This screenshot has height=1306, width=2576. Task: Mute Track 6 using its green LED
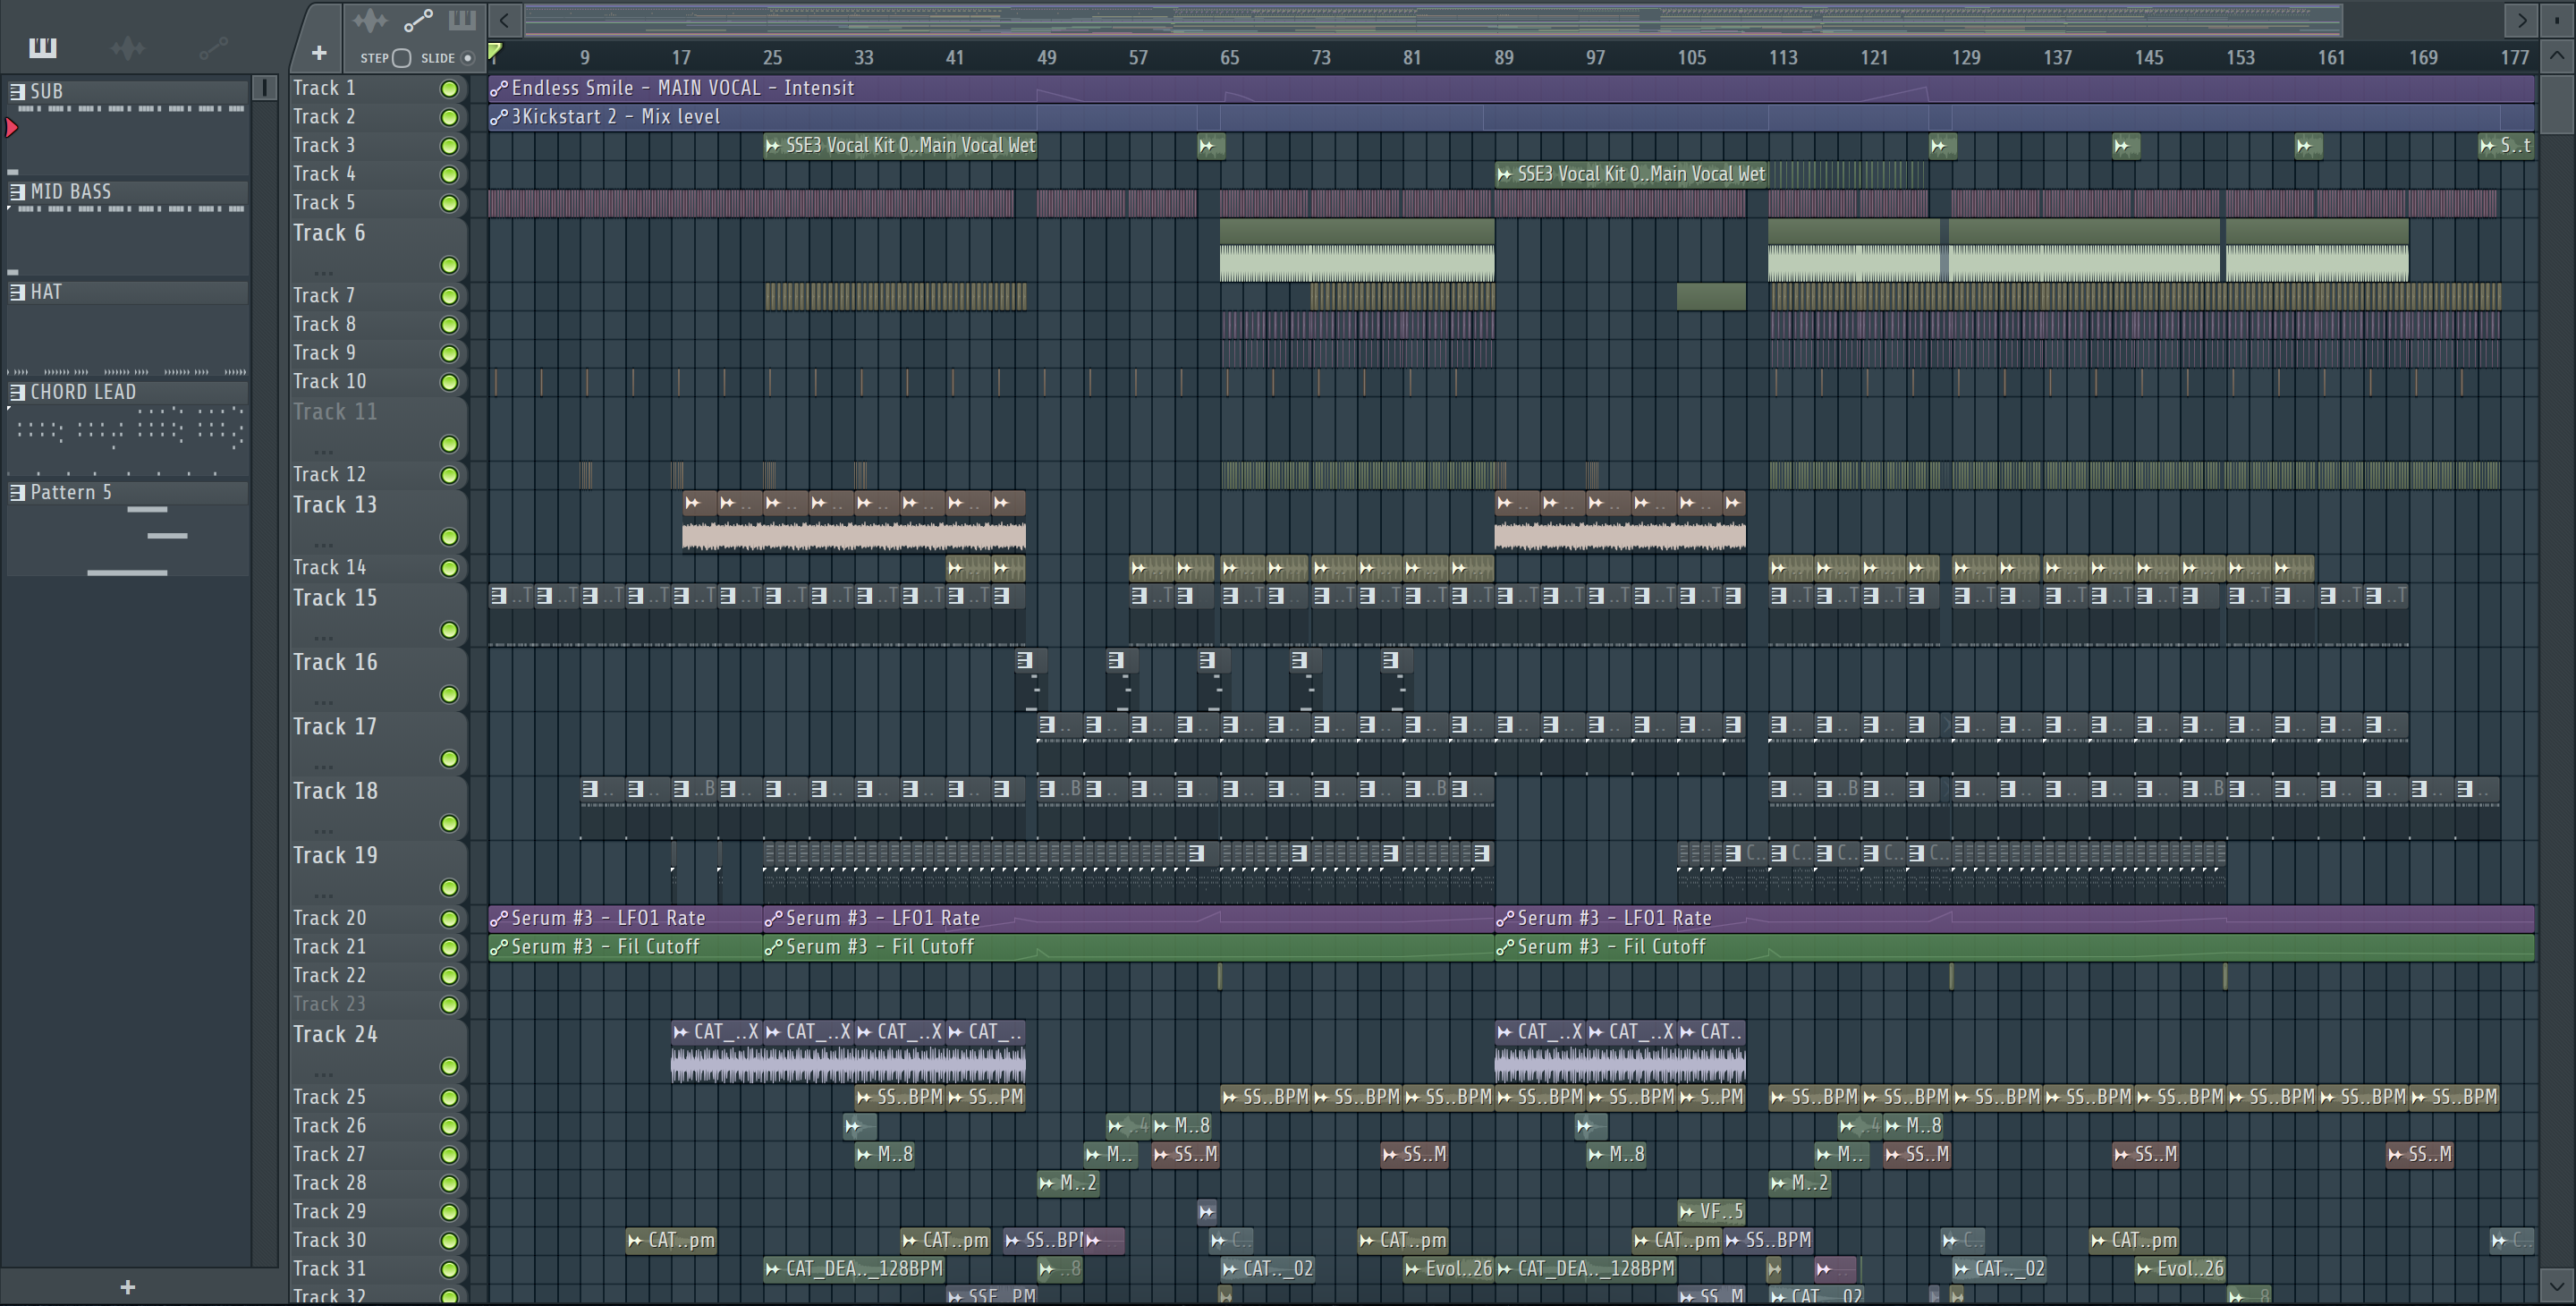[x=450, y=265]
